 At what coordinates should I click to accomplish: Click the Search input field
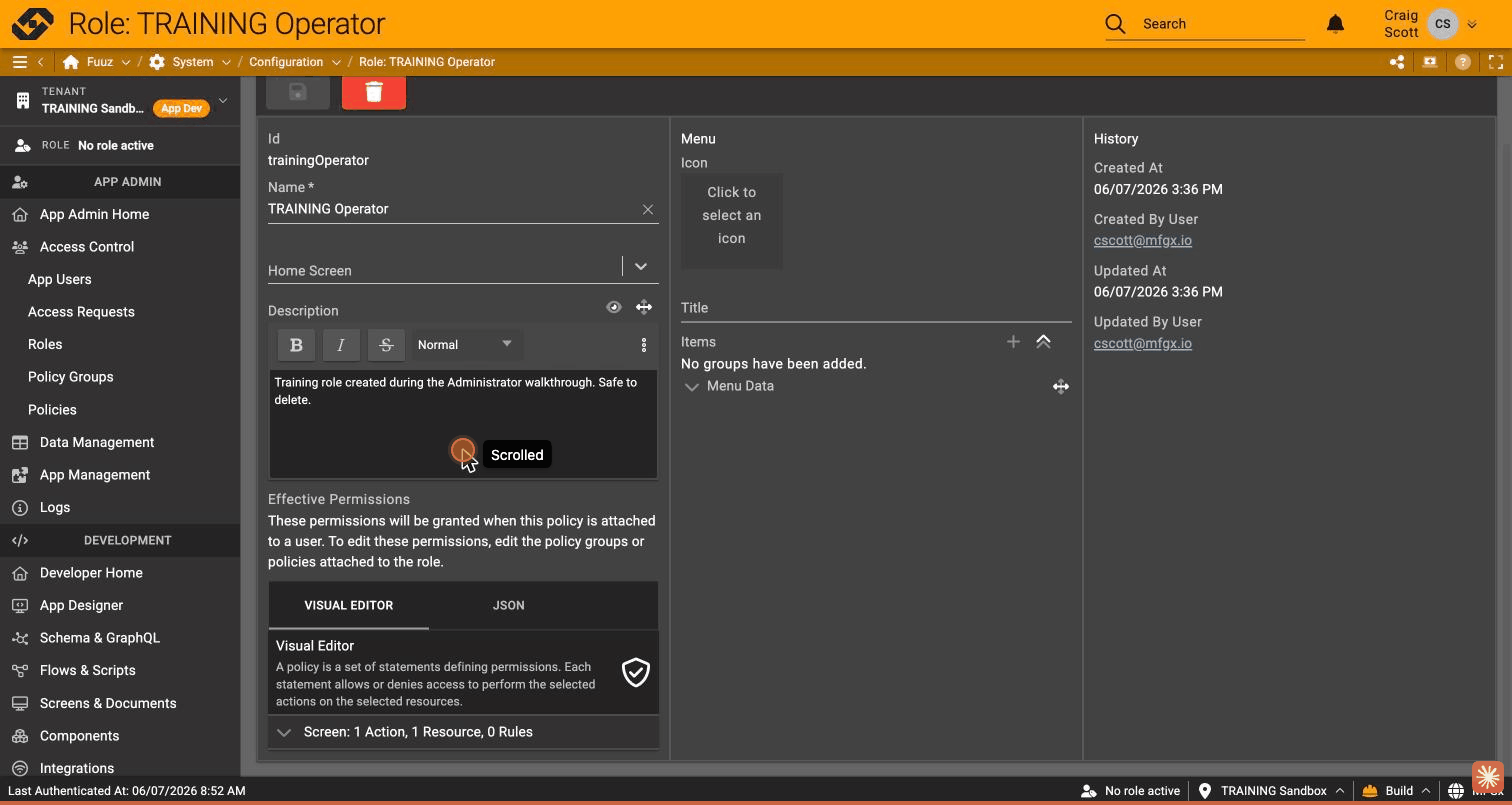pos(1223,24)
